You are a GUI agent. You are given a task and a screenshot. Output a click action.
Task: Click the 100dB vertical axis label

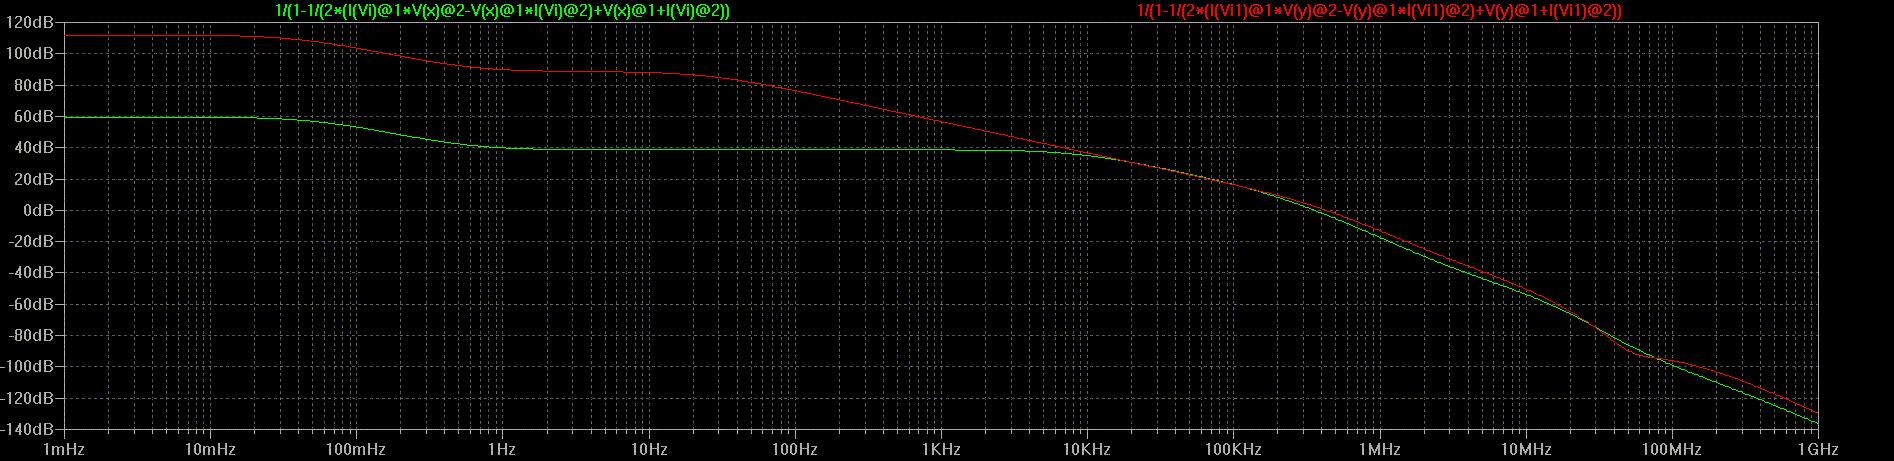30,54
